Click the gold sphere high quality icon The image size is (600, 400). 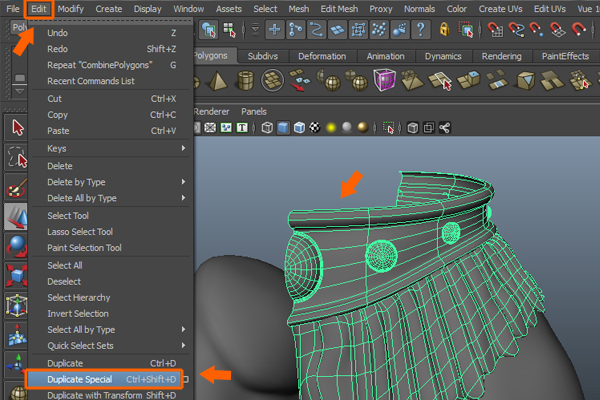pyautogui.click(x=363, y=127)
